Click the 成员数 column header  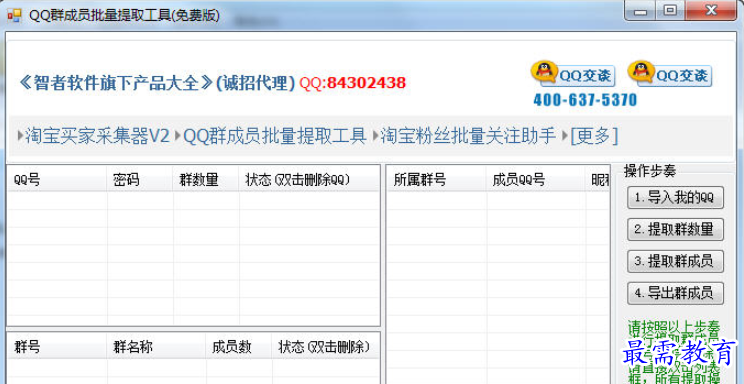tap(239, 347)
